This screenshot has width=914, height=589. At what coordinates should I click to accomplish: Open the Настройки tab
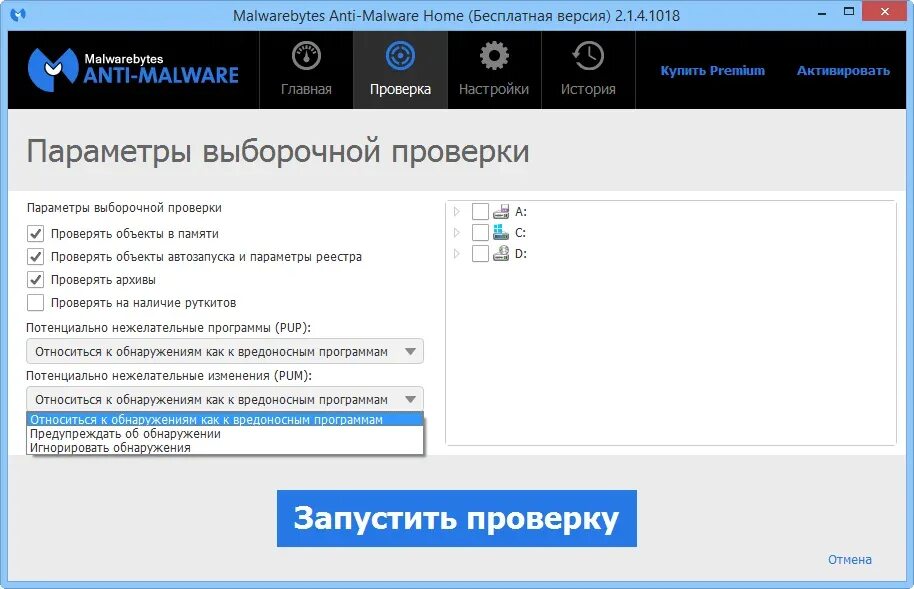point(494,70)
